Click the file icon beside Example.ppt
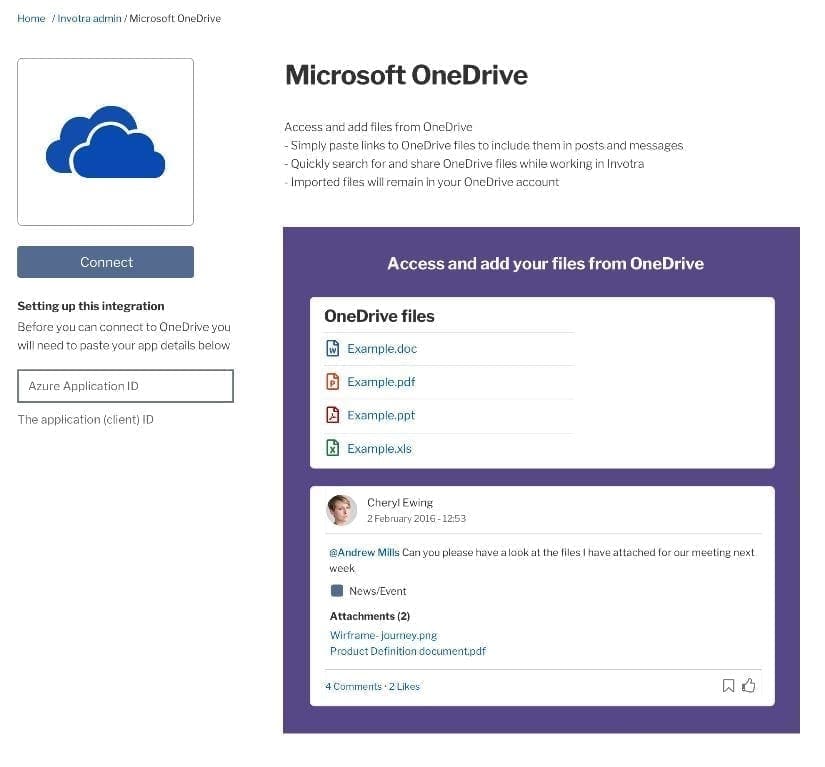 click(333, 415)
